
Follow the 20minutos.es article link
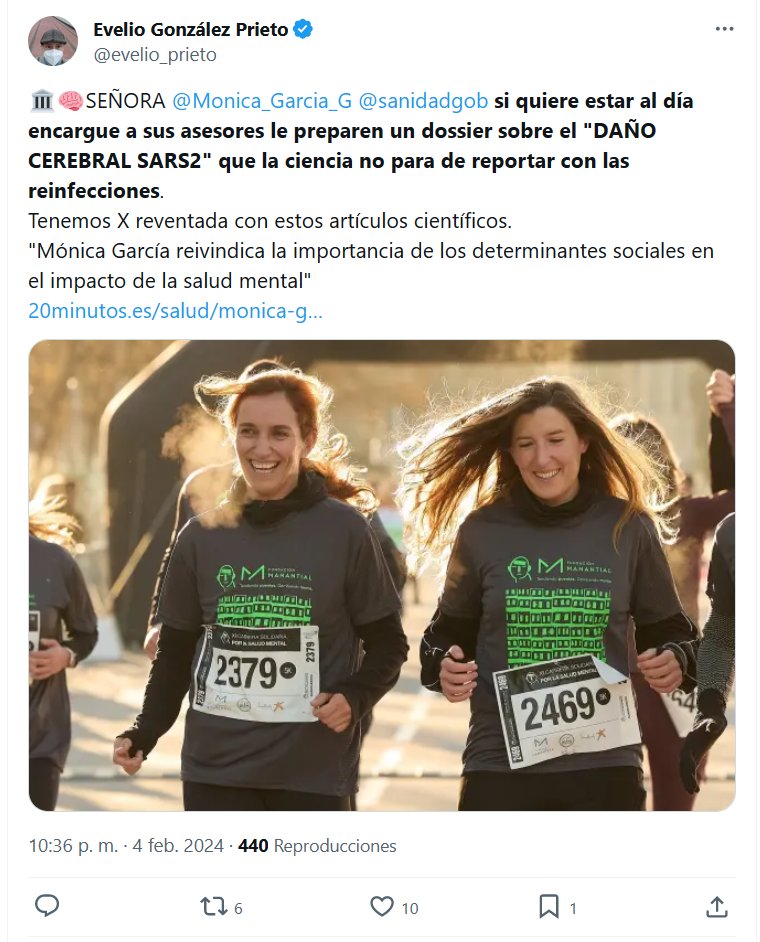coord(175,311)
